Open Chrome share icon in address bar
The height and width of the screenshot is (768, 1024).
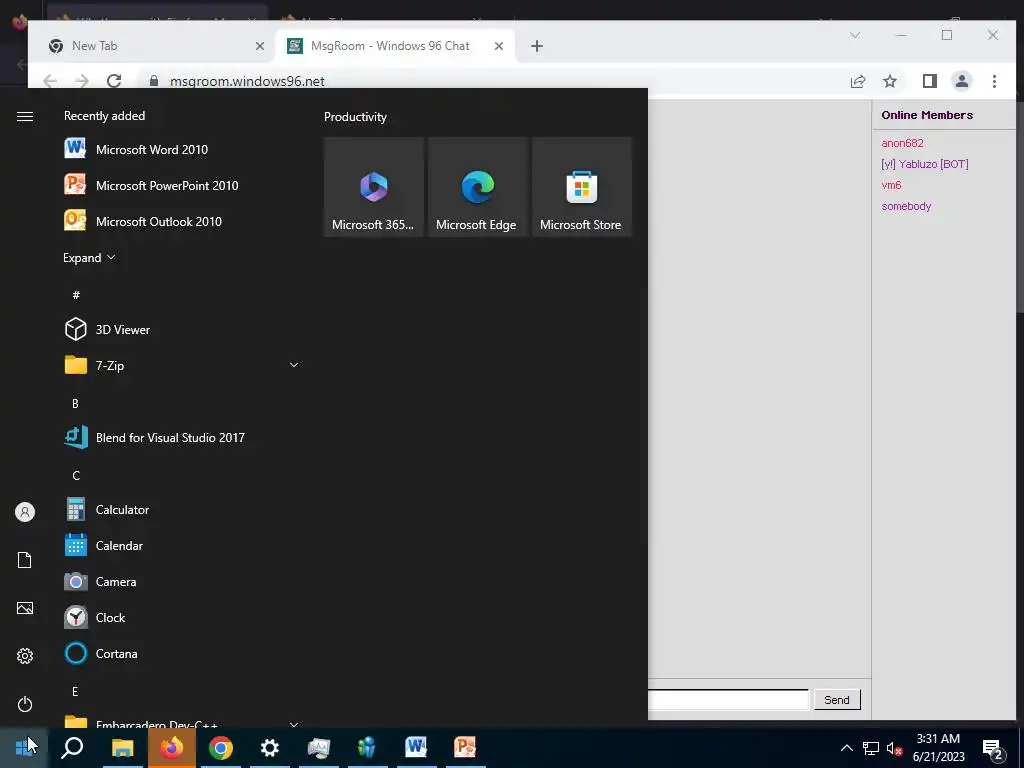857,81
